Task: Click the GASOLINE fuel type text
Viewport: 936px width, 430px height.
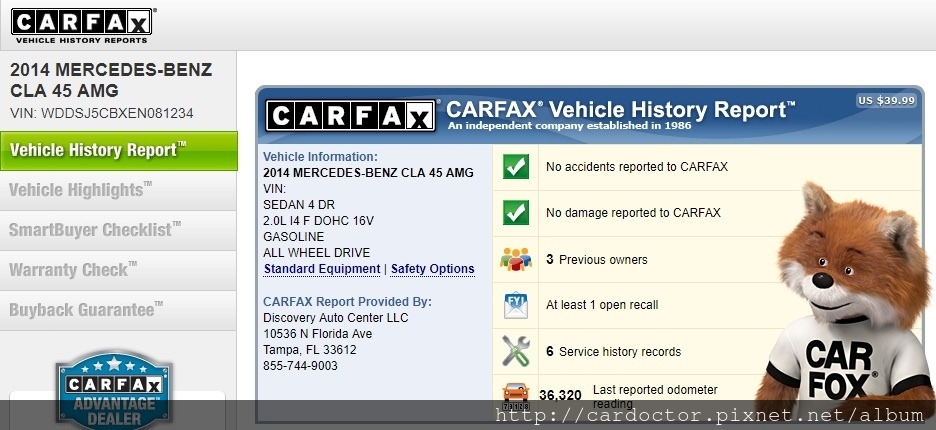Action: (x=294, y=236)
